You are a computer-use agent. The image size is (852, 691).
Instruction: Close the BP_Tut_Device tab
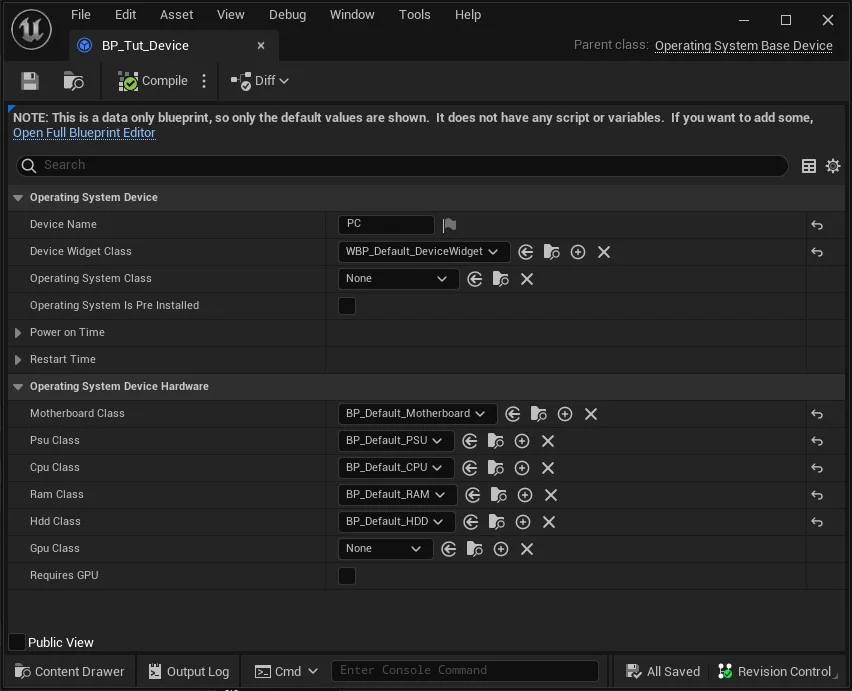(x=261, y=46)
